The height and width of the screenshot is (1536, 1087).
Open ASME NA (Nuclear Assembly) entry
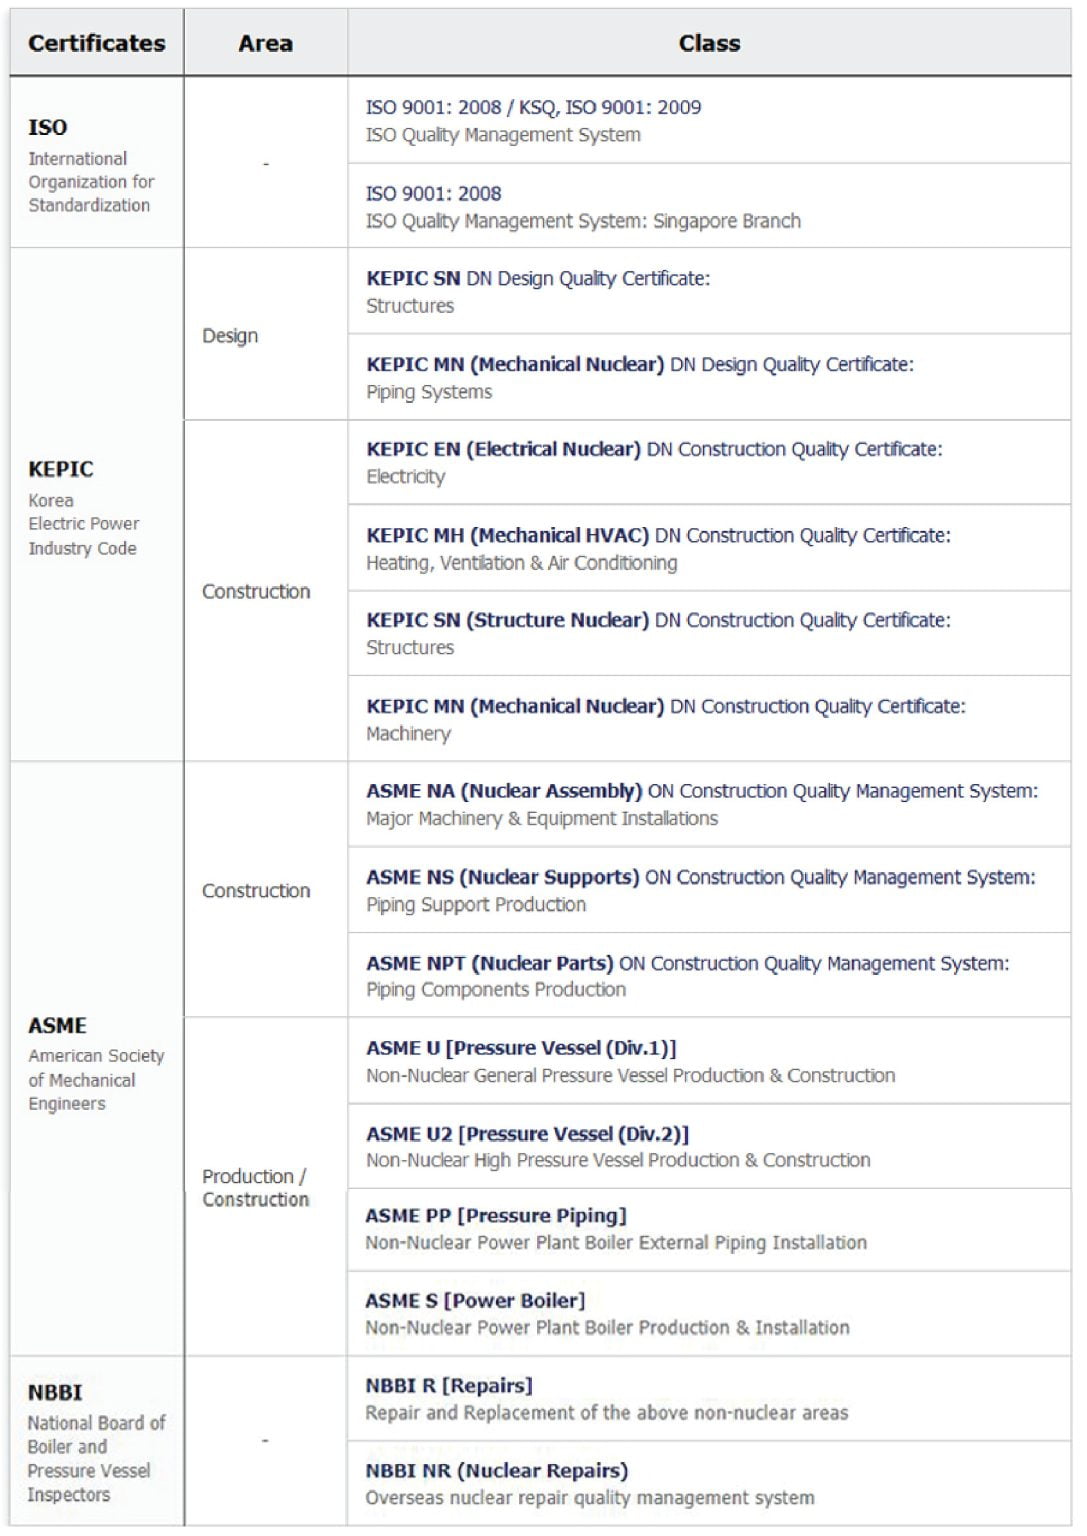pyautogui.click(x=701, y=791)
